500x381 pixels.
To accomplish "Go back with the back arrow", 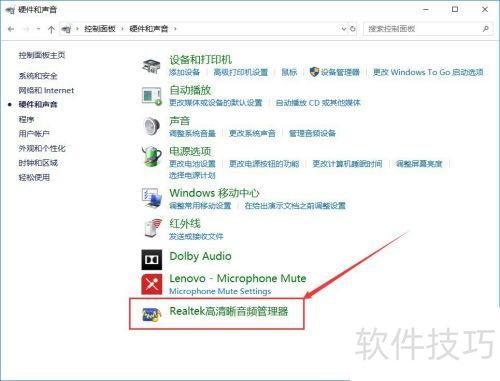I will 11,29.
